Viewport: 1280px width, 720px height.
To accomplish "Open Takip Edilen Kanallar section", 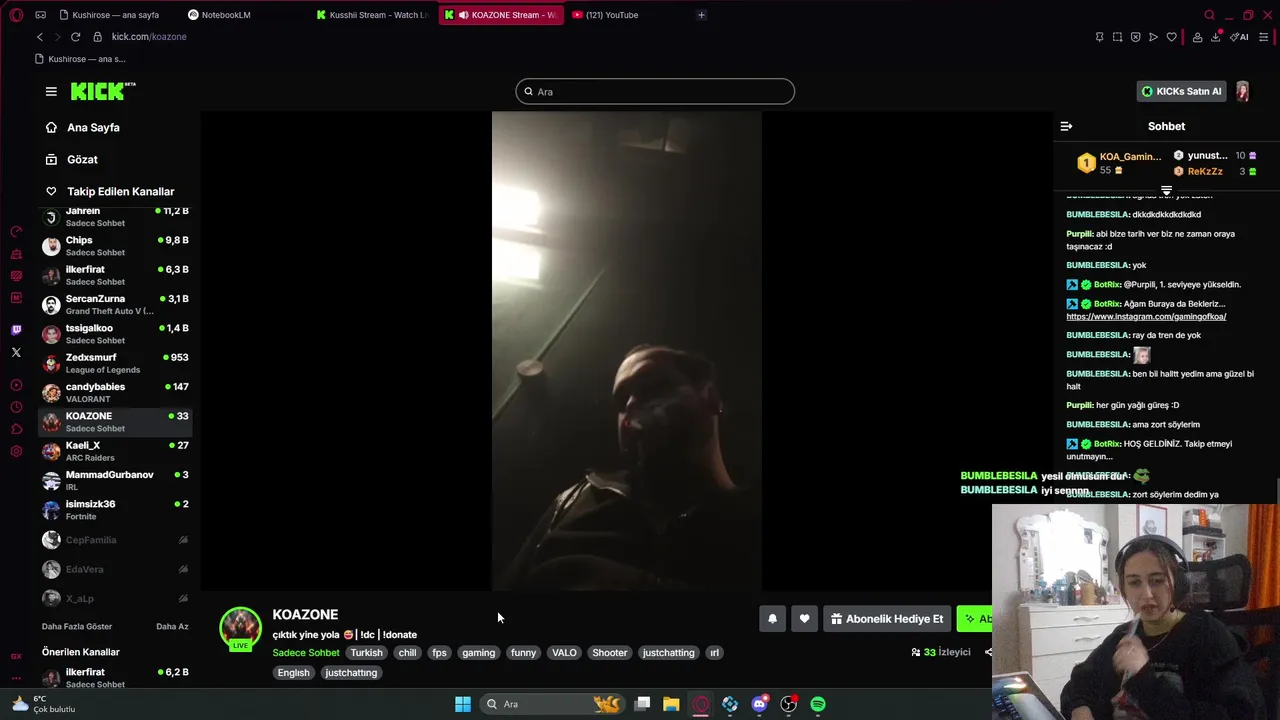I will 120,192.
